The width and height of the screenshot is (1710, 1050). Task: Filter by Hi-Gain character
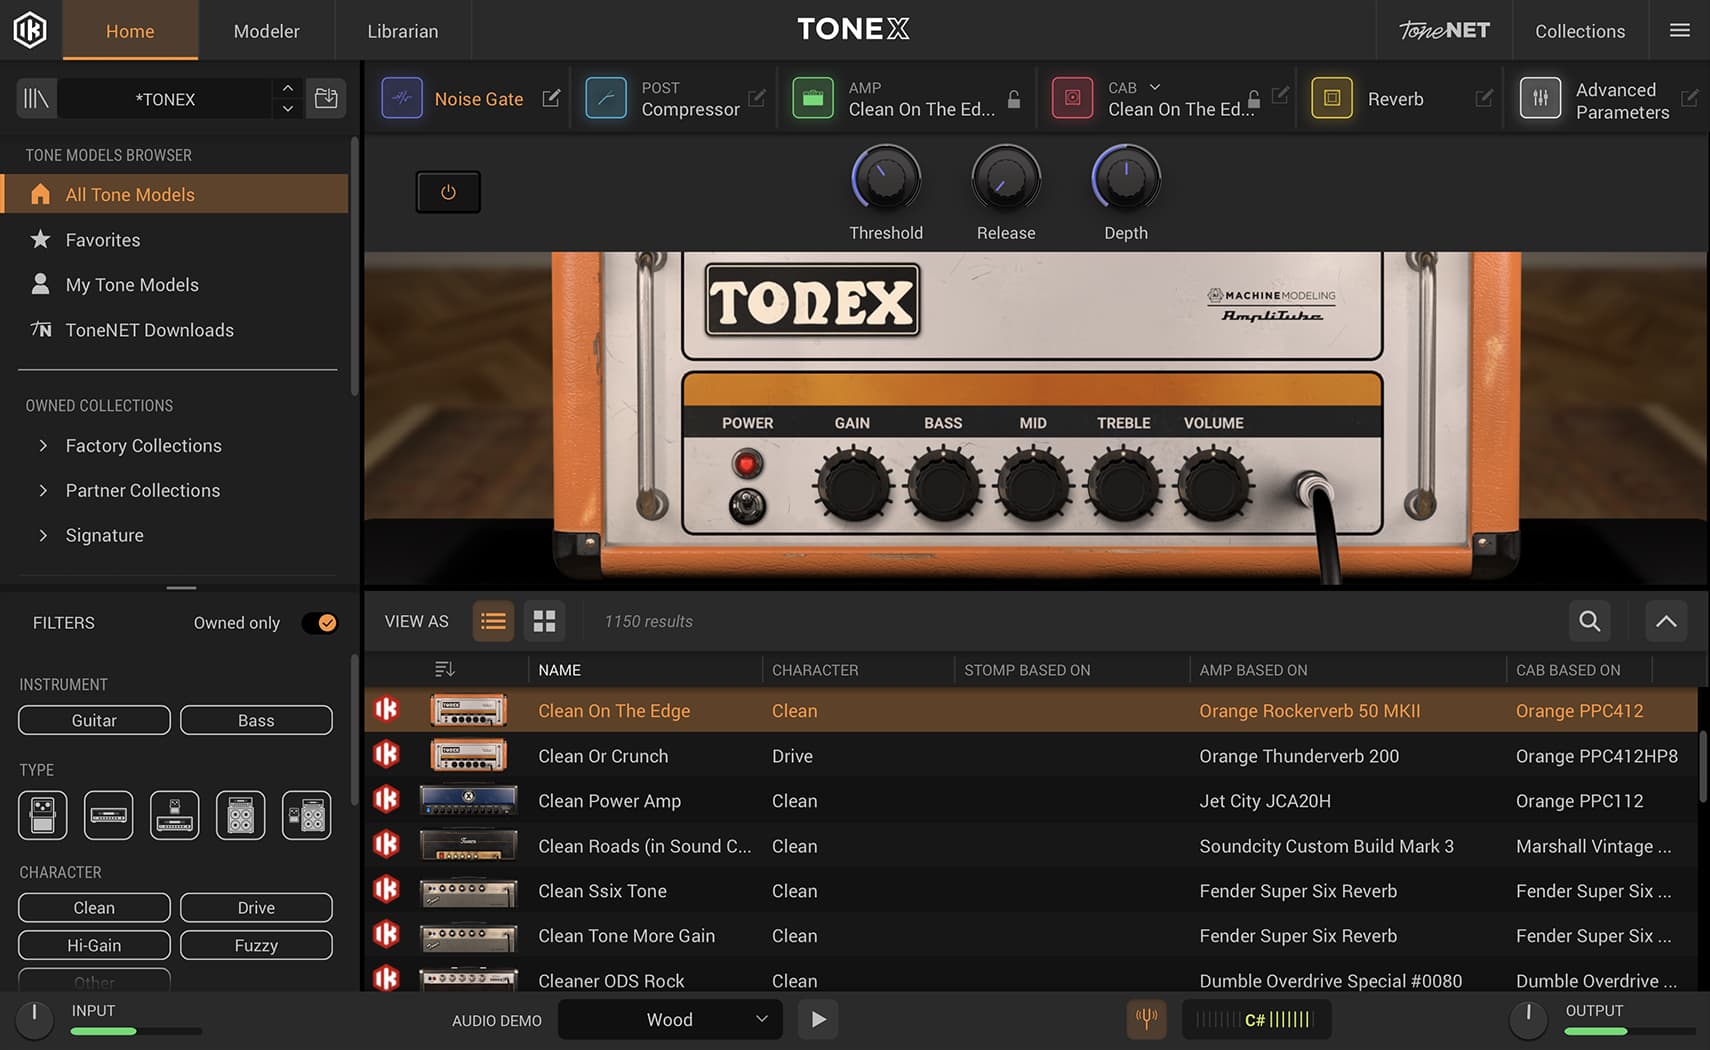94,945
